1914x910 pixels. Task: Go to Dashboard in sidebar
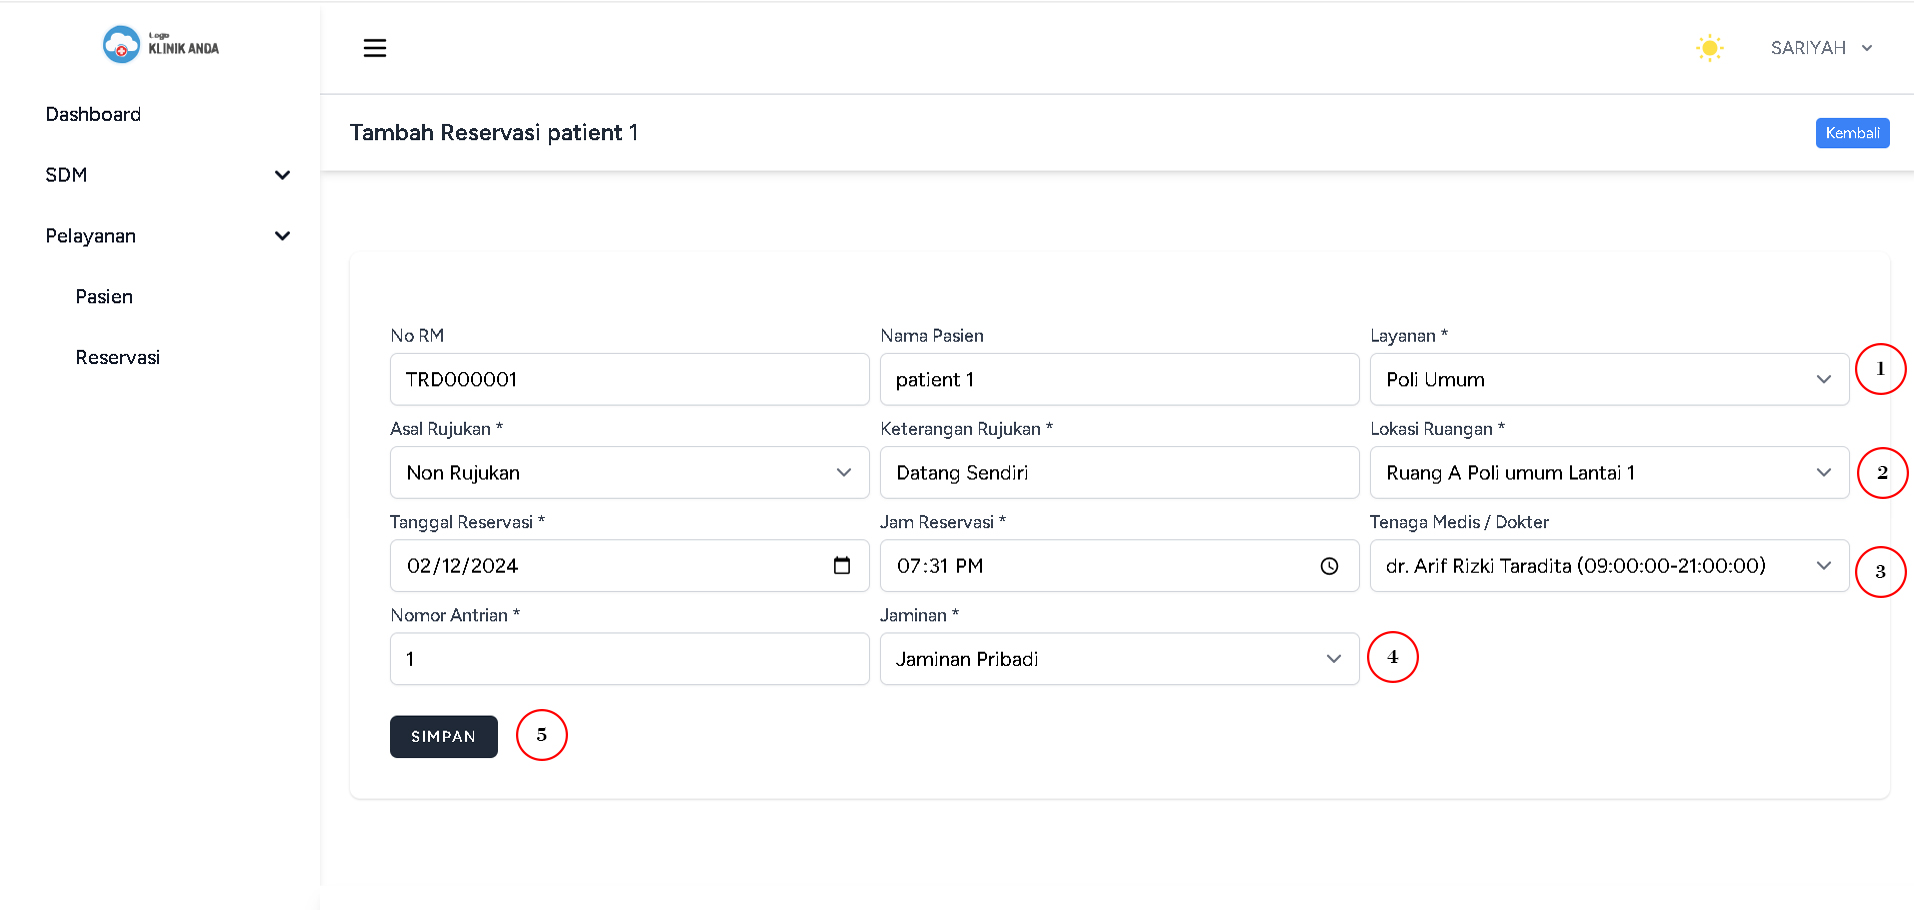tap(93, 114)
